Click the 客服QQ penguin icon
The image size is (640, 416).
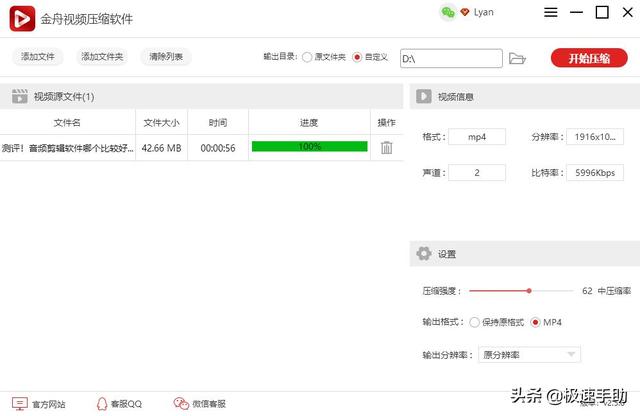[x=102, y=404]
